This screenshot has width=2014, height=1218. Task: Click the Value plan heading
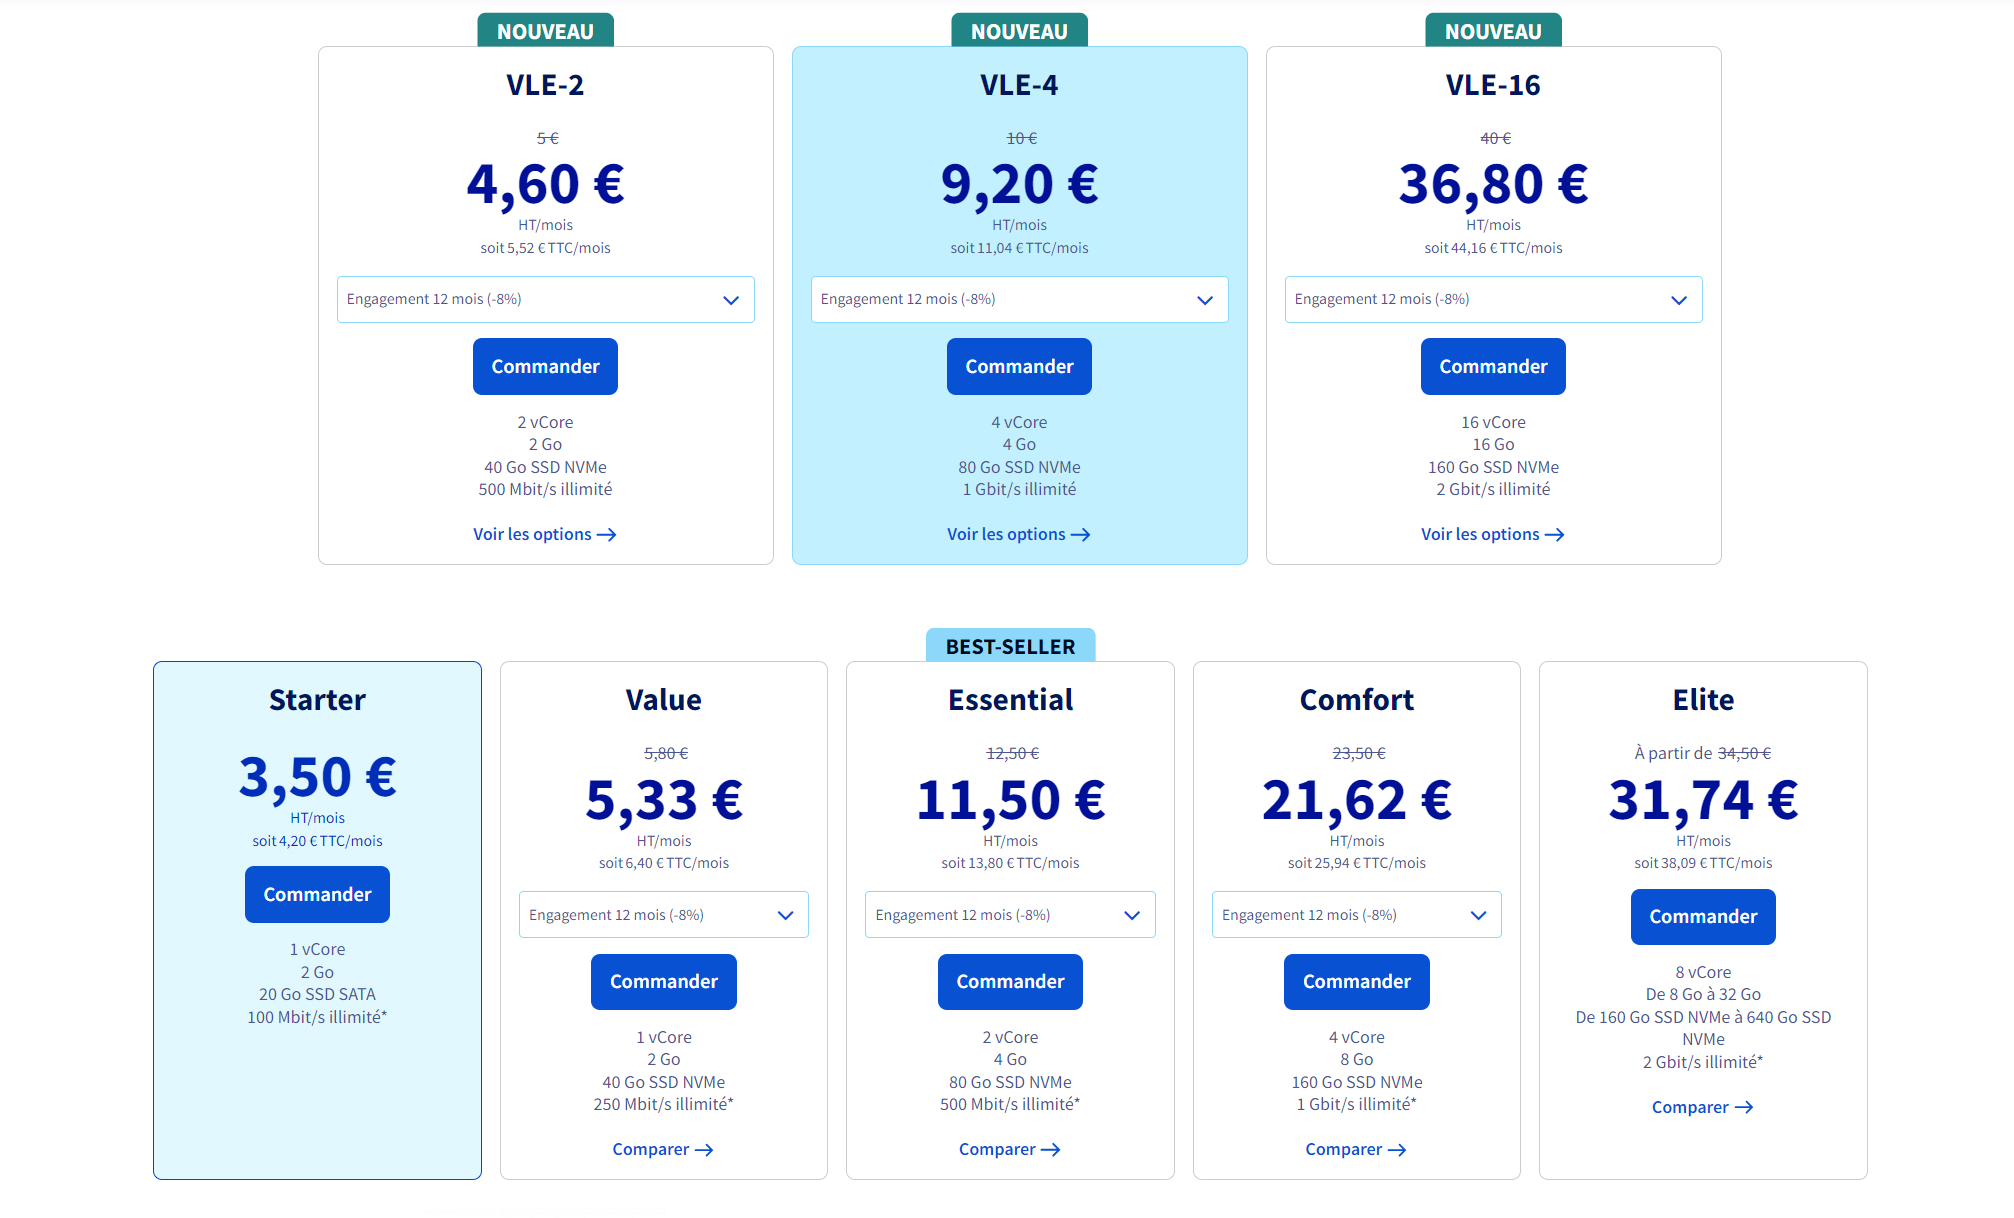pos(663,699)
